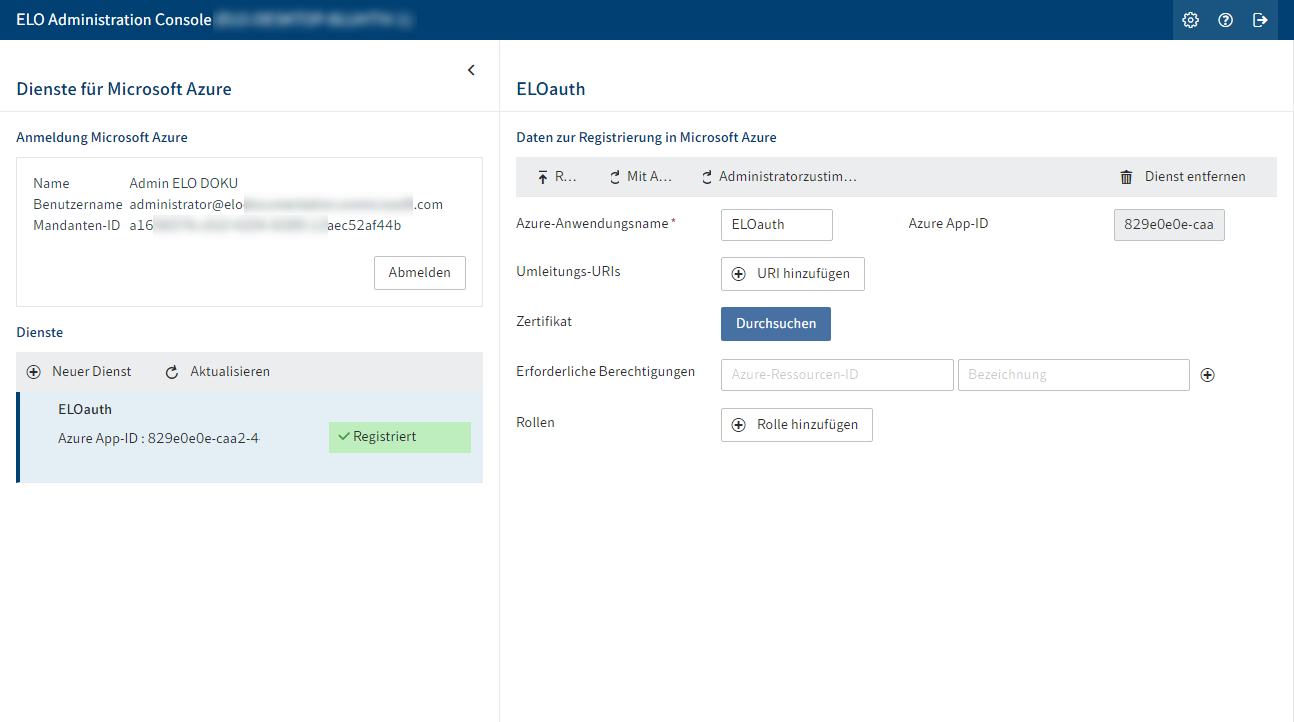Click the ELOauth heading in the right panel

coord(551,89)
